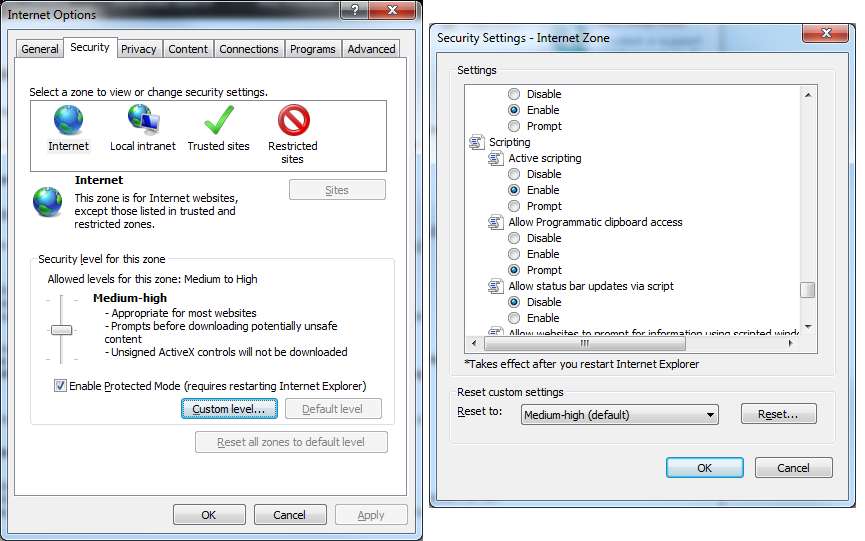Select the Local intranet zone icon
The height and width of the screenshot is (541, 865).
[143, 120]
